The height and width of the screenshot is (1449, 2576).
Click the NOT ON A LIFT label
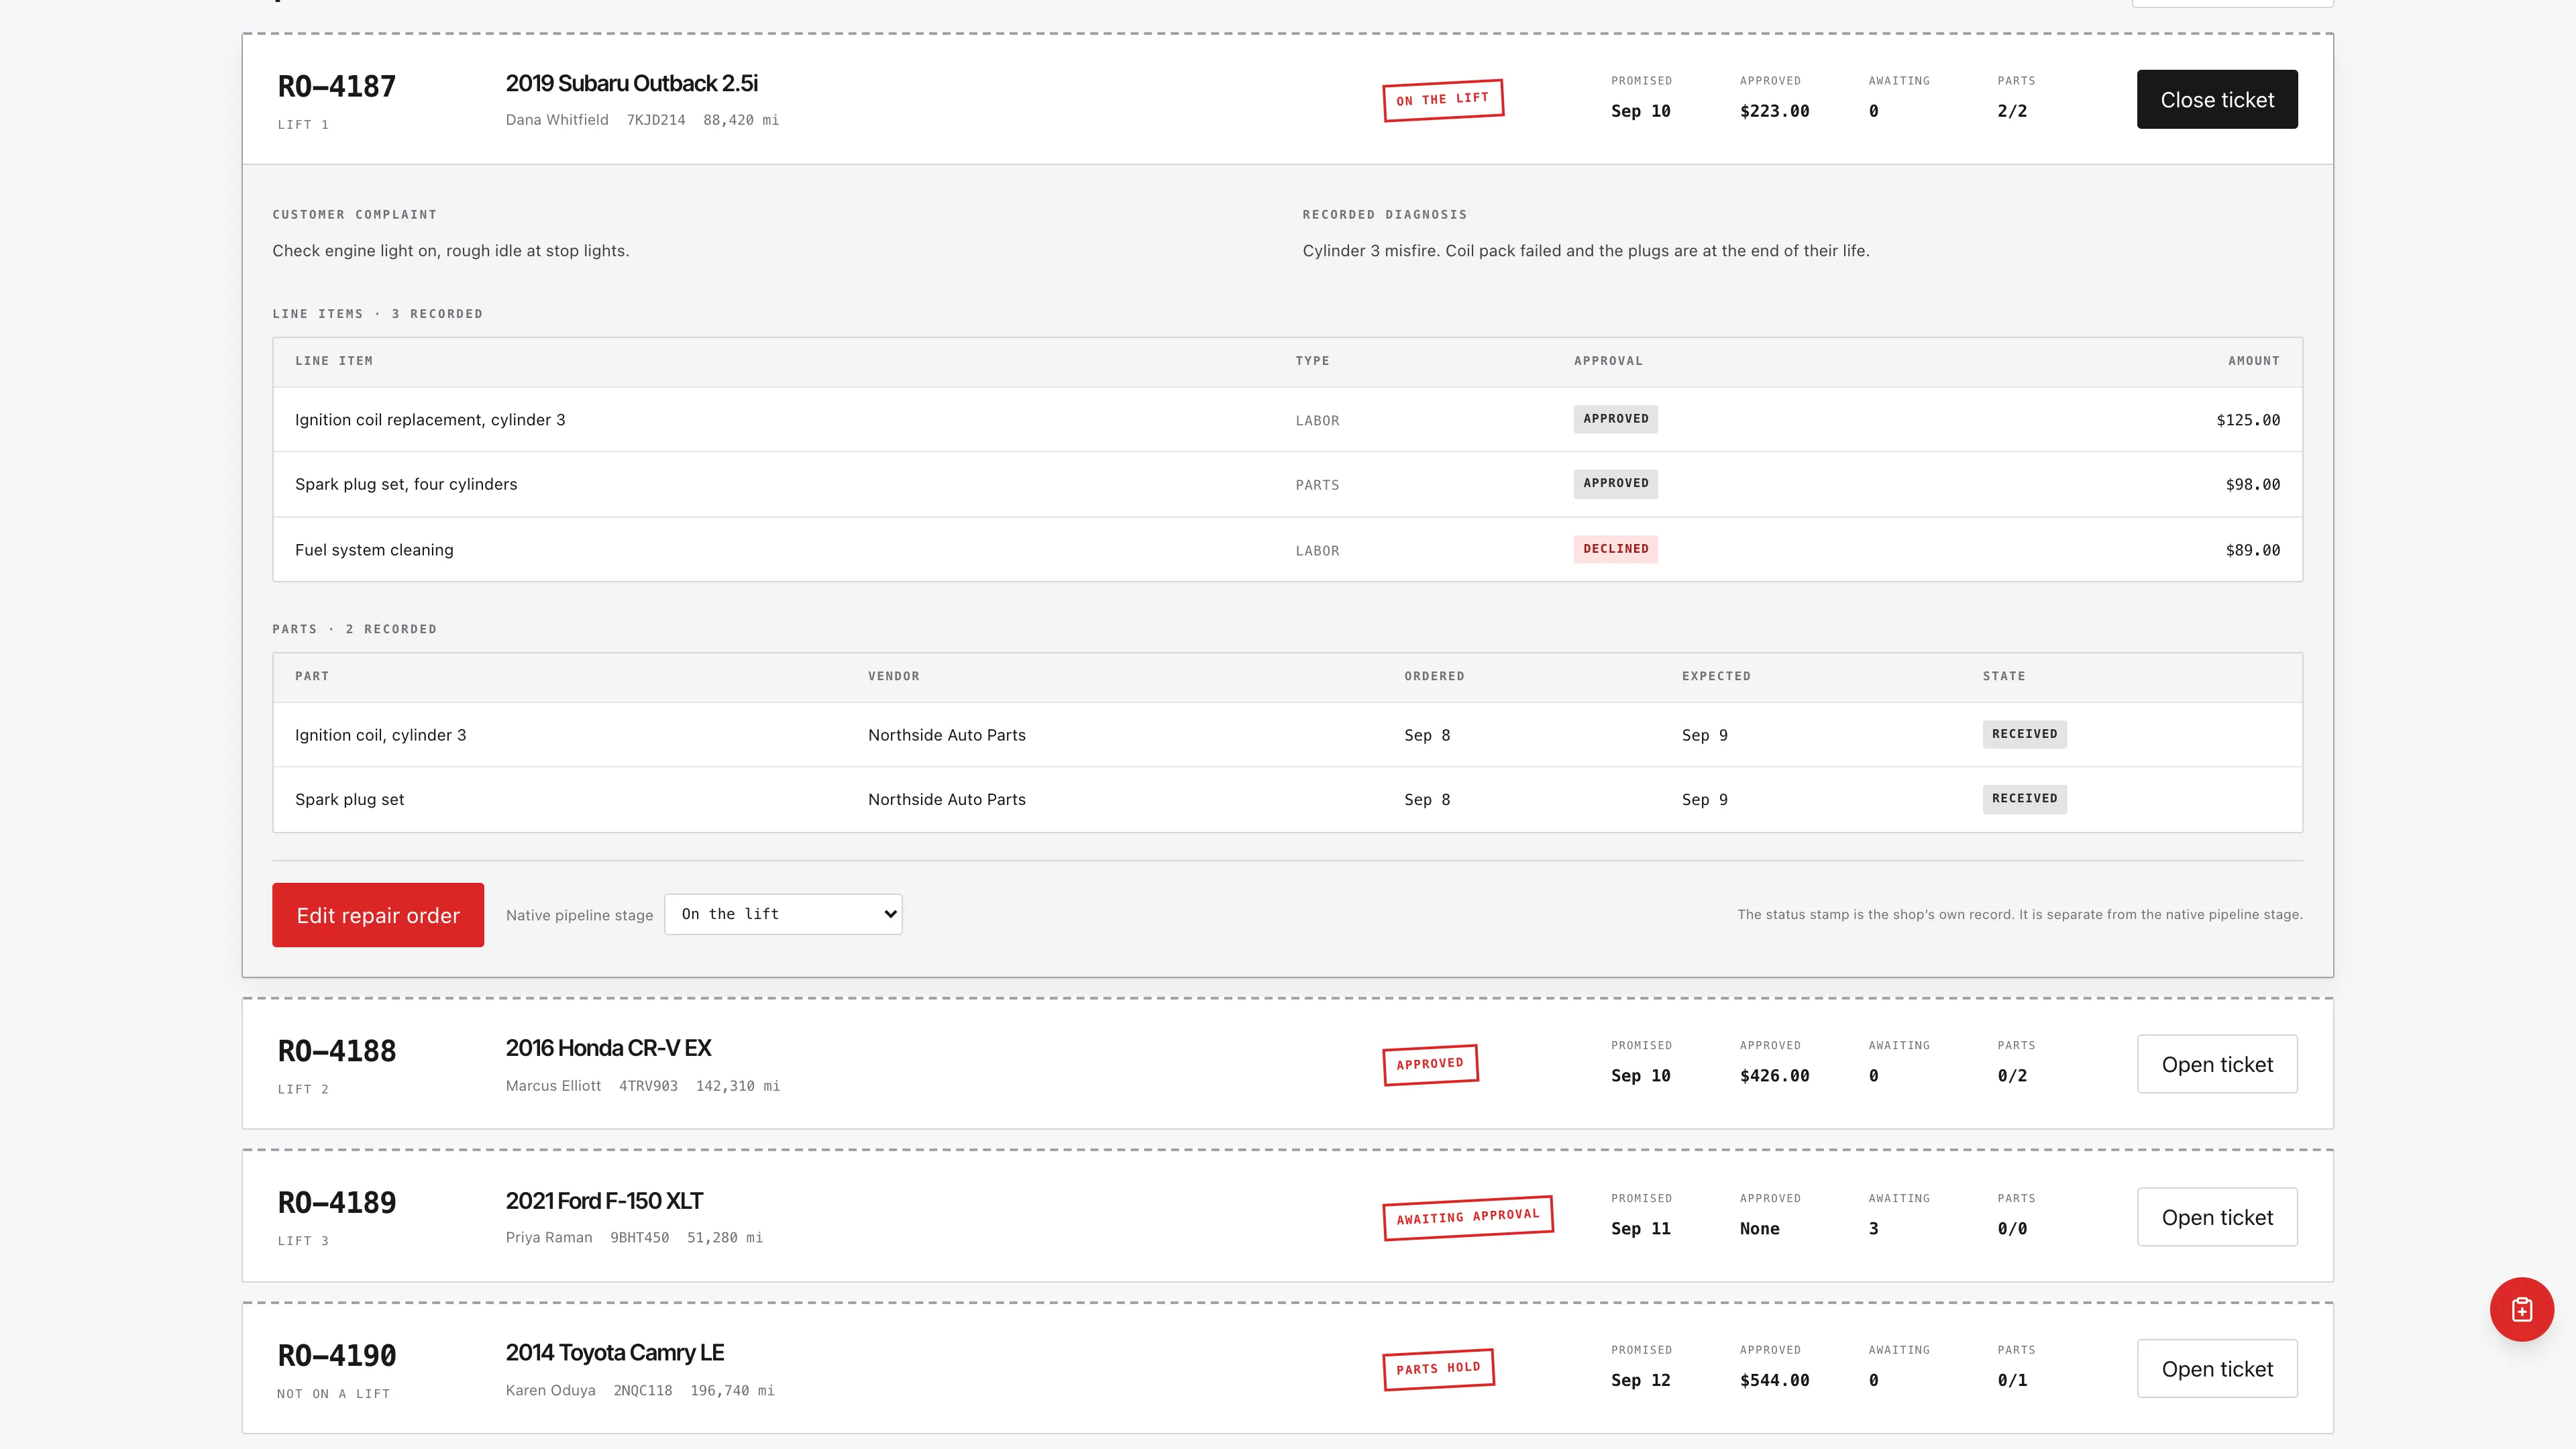click(x=333, y=1394)
